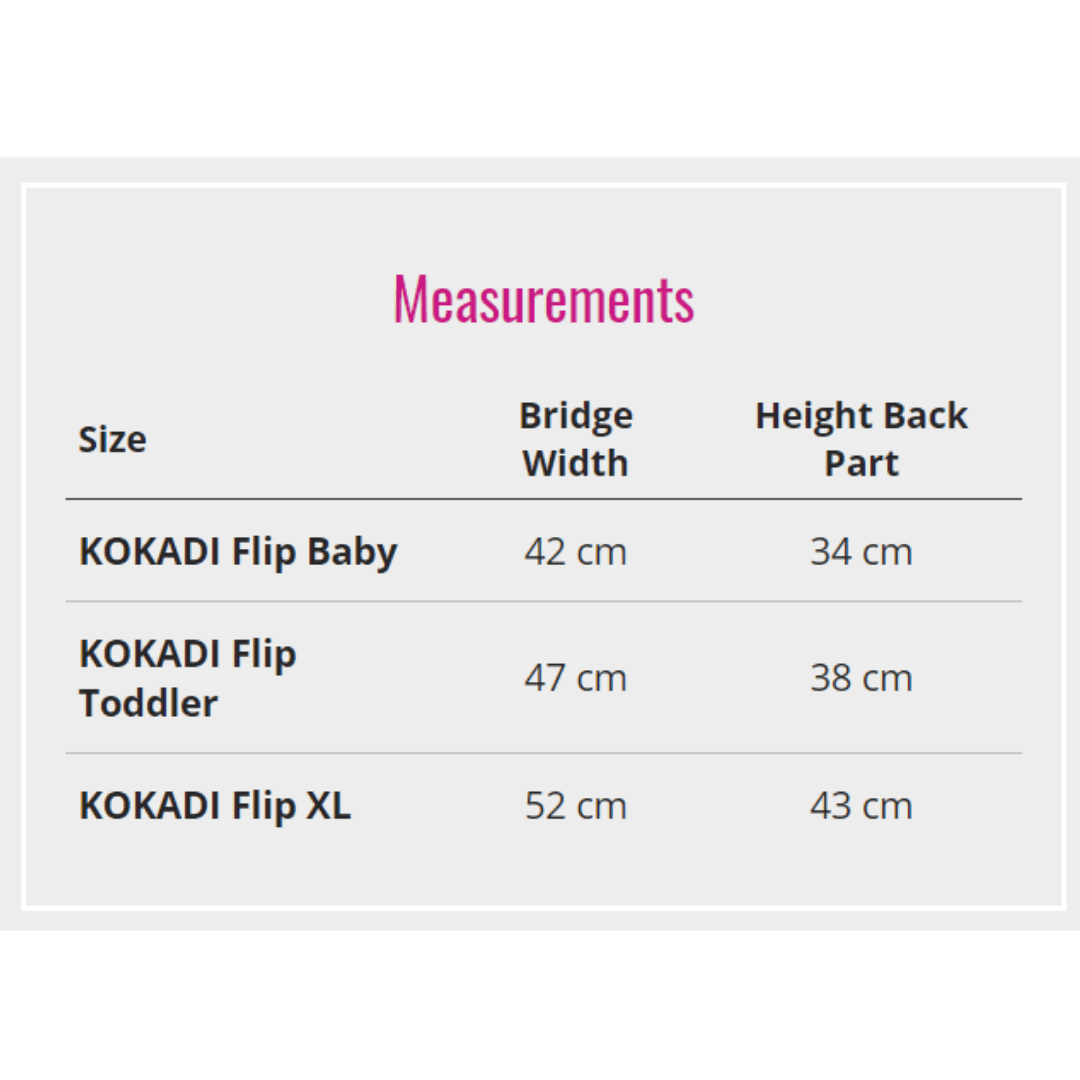Click the Height Back Part column header
1080x1080 pixels.
(x=861, y=439)
